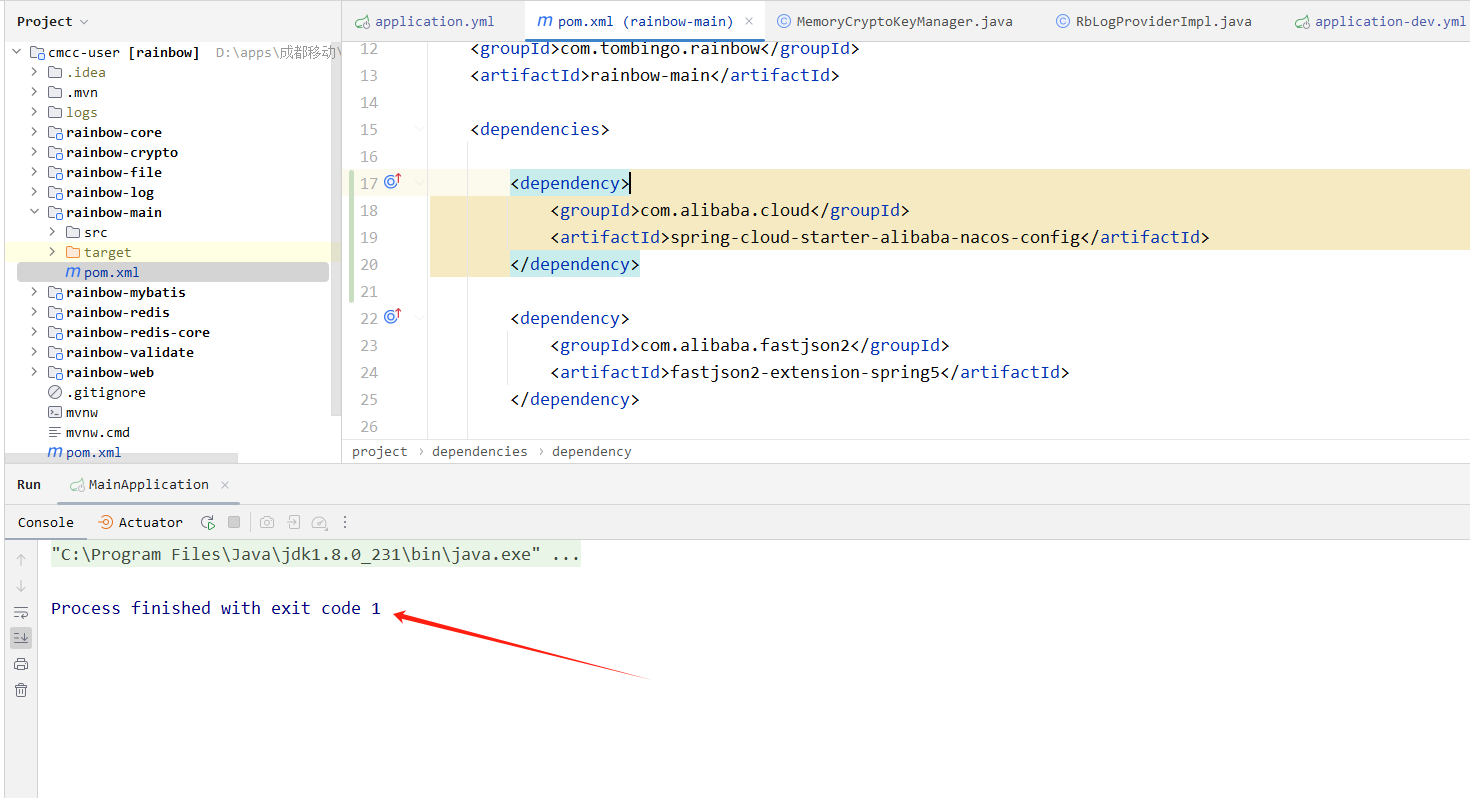The image size is (1470, 798).
Task: Click the .gitignore file icon
Action: pos(55,392)
